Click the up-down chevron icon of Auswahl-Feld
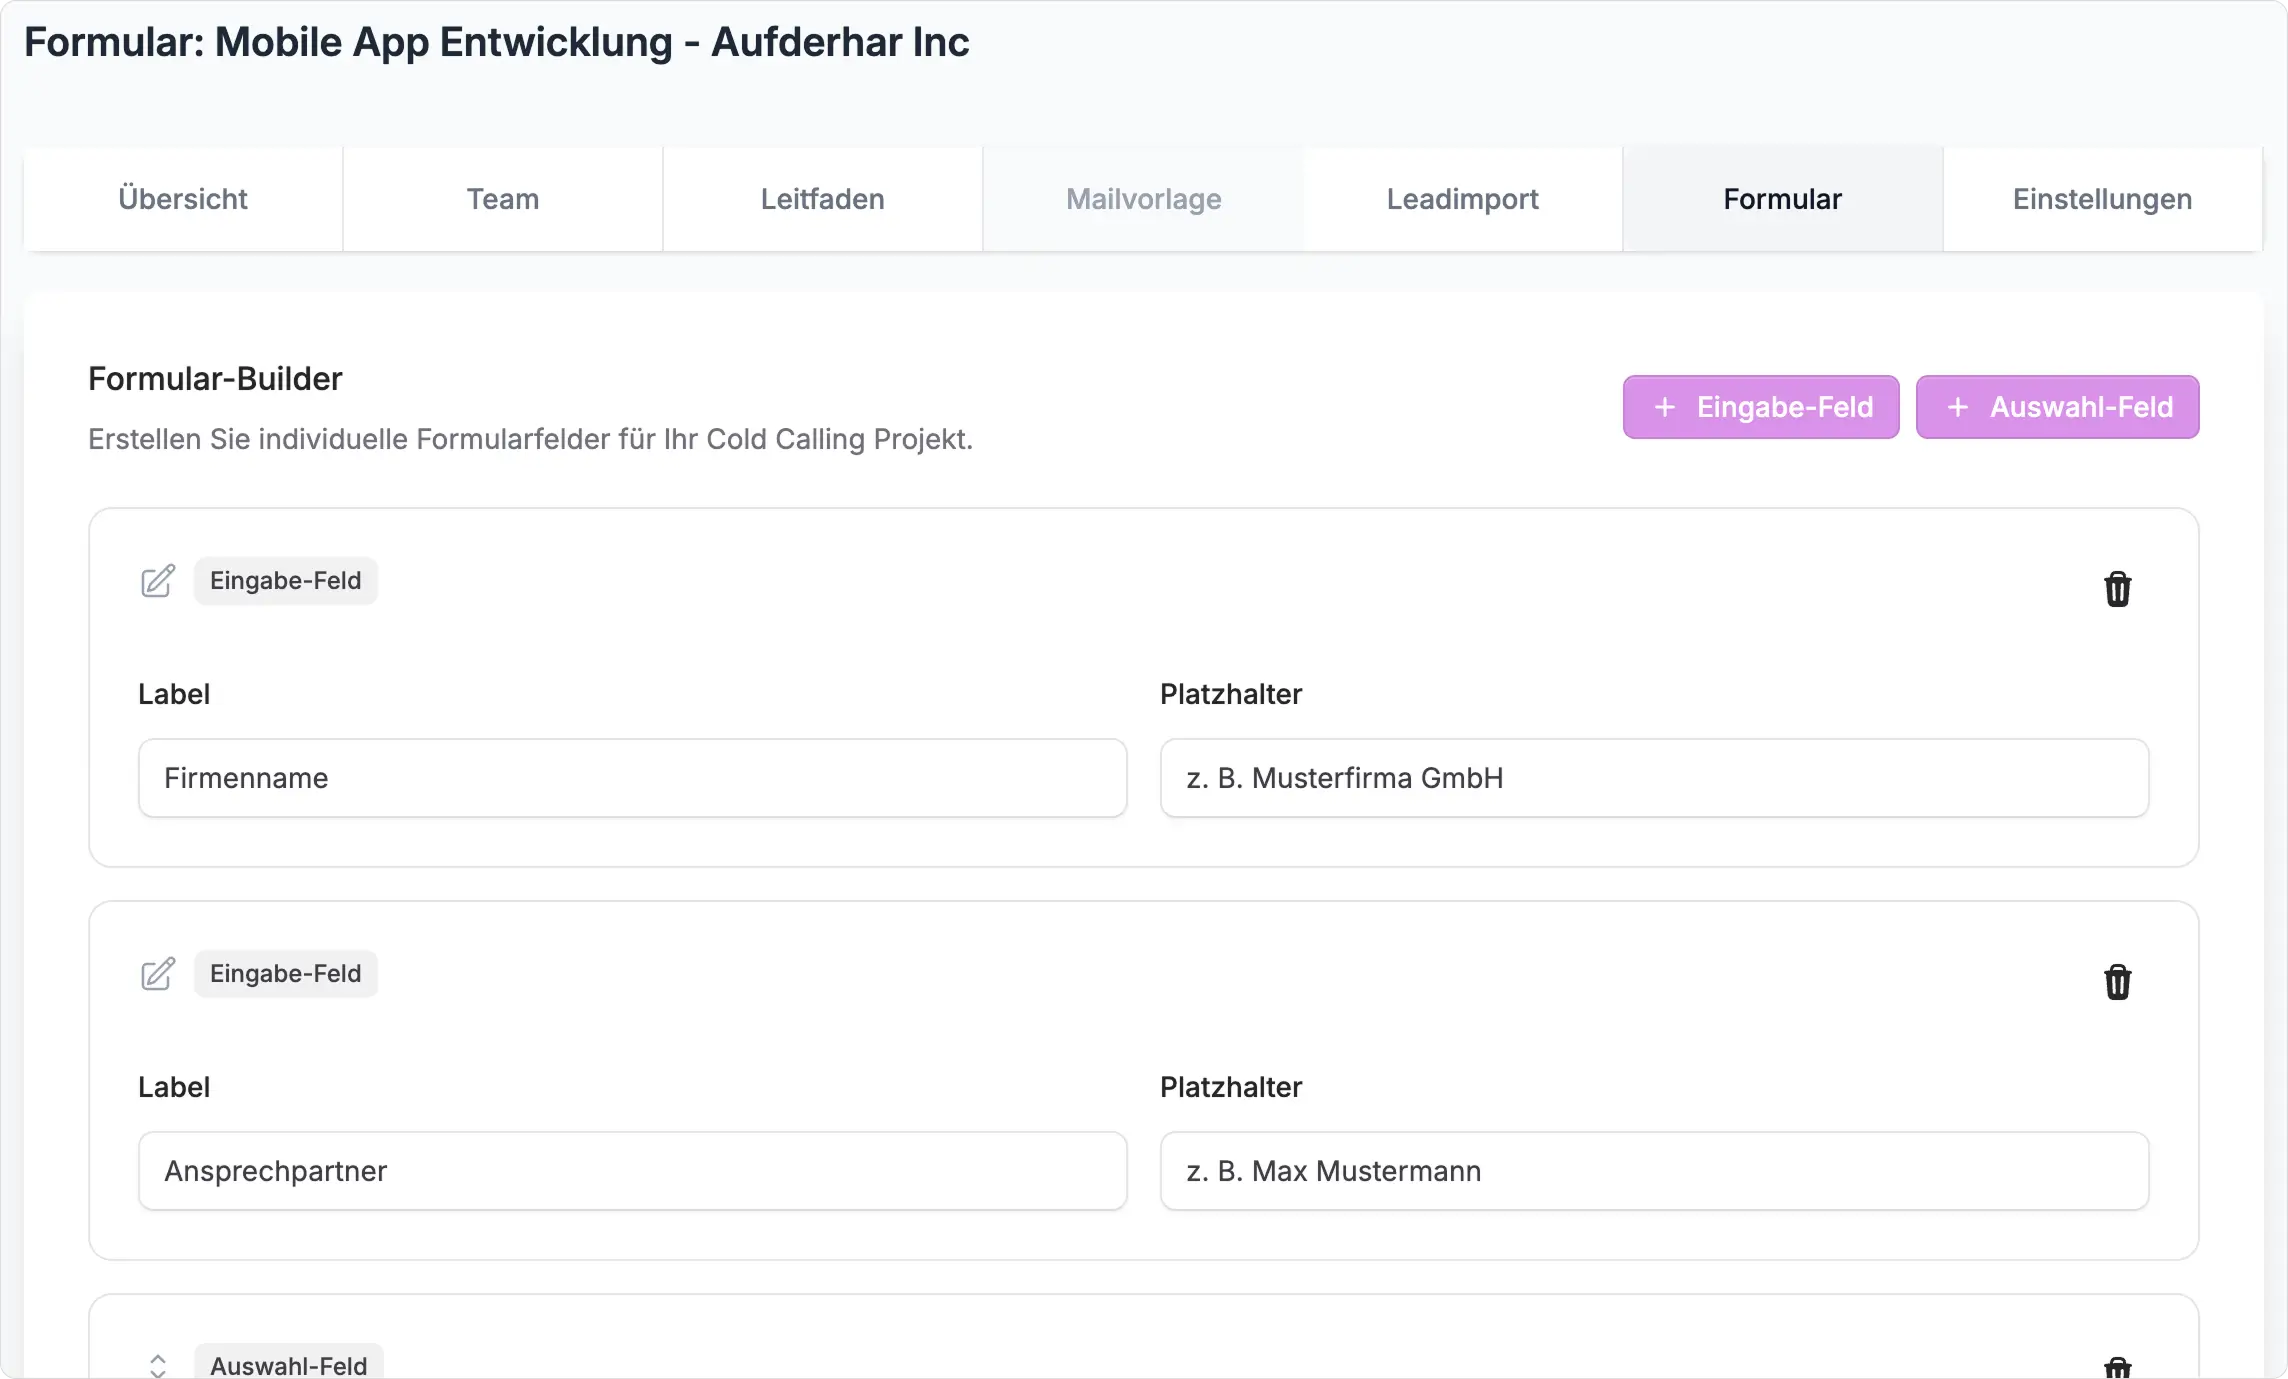Screen dimensions: 2288x1379 pyautogui.click(x=158, y=1365)
